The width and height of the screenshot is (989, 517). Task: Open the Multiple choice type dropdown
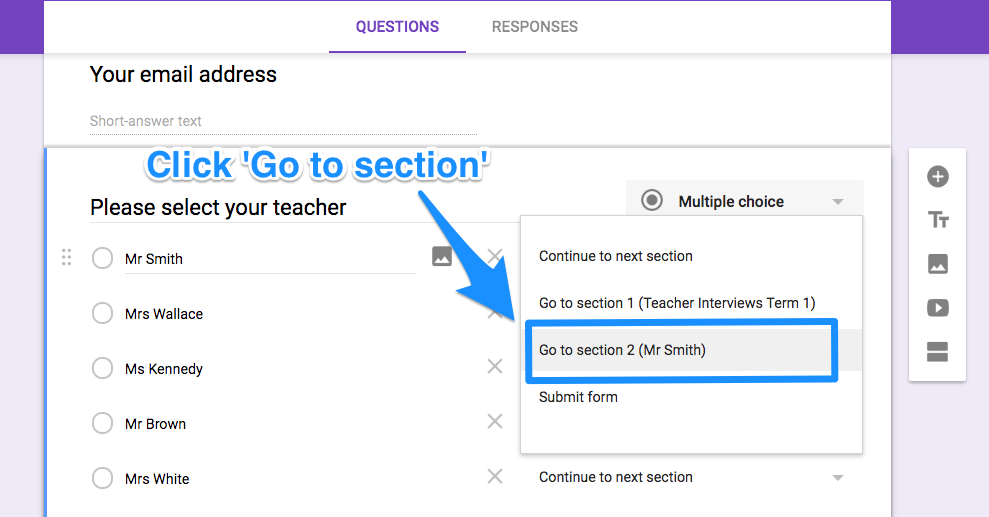(x=744, y=201)
